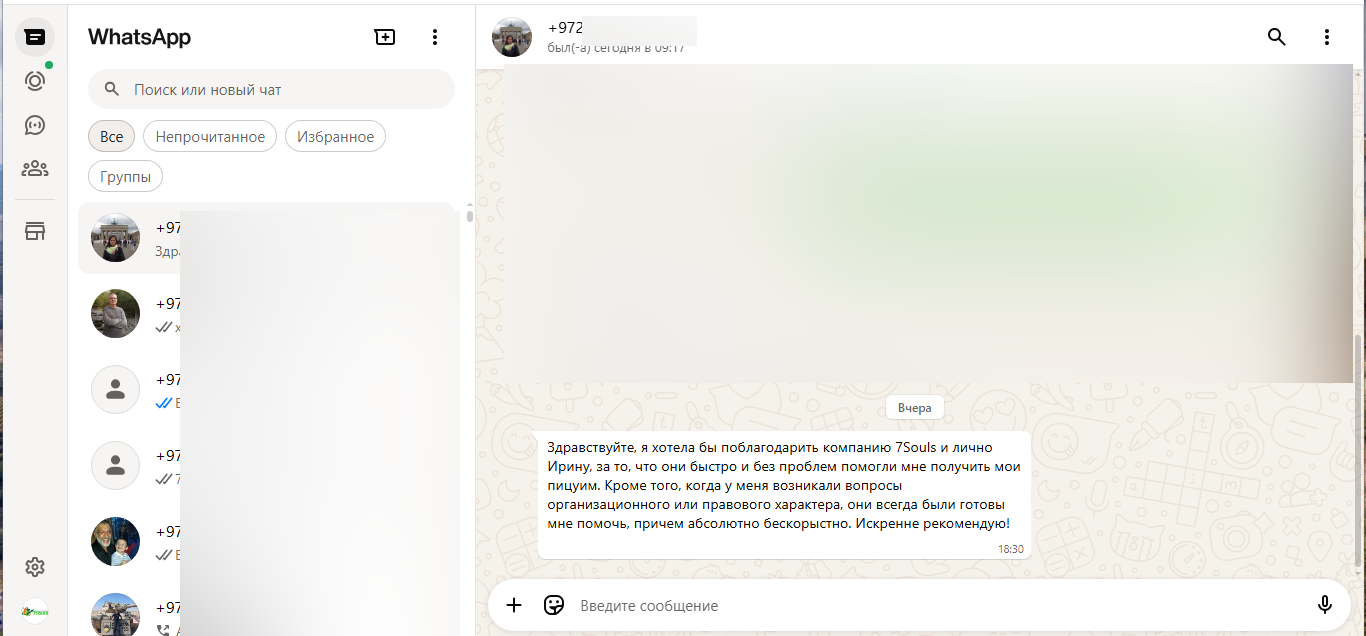The height and width of the screenshot is (636, 1366).
Task: Open profile avatar at sidebar bottom
Action: [x=35, y=611]
